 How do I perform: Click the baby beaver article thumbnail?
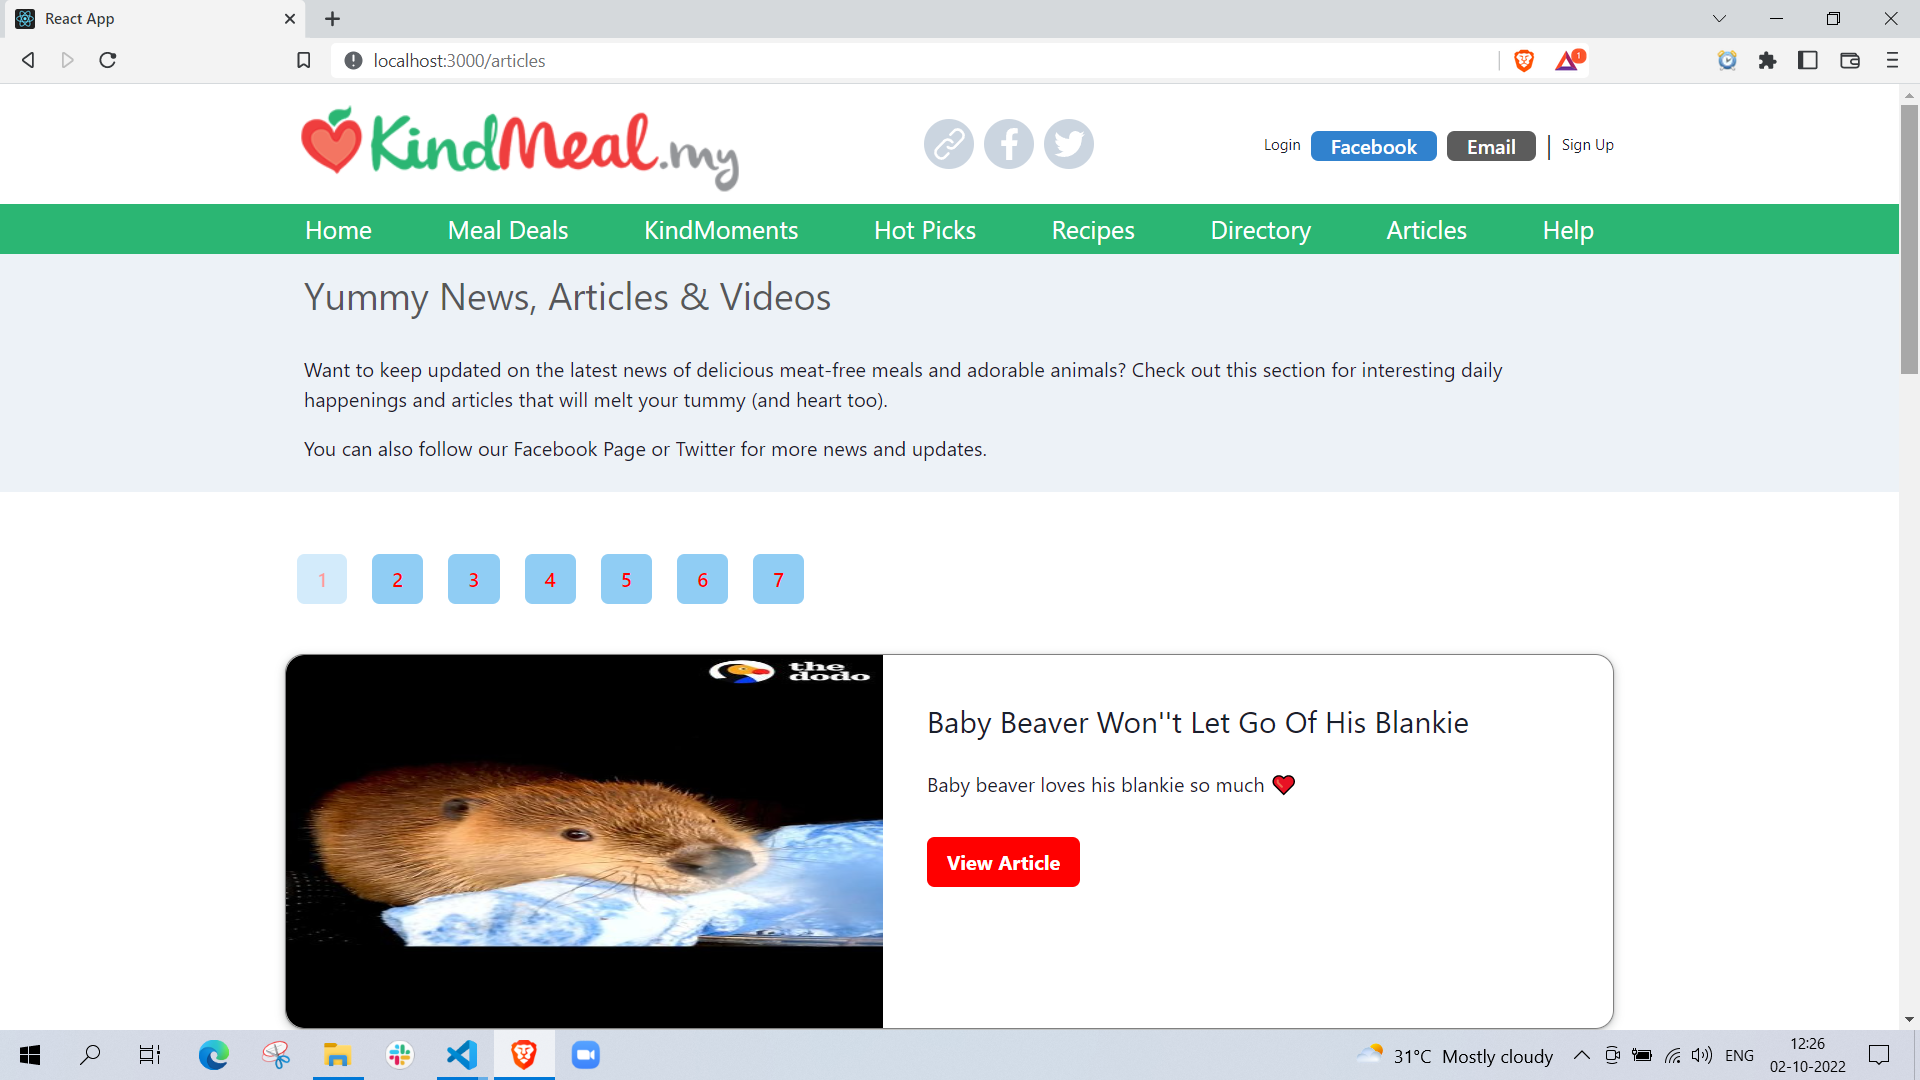point(584,841)
